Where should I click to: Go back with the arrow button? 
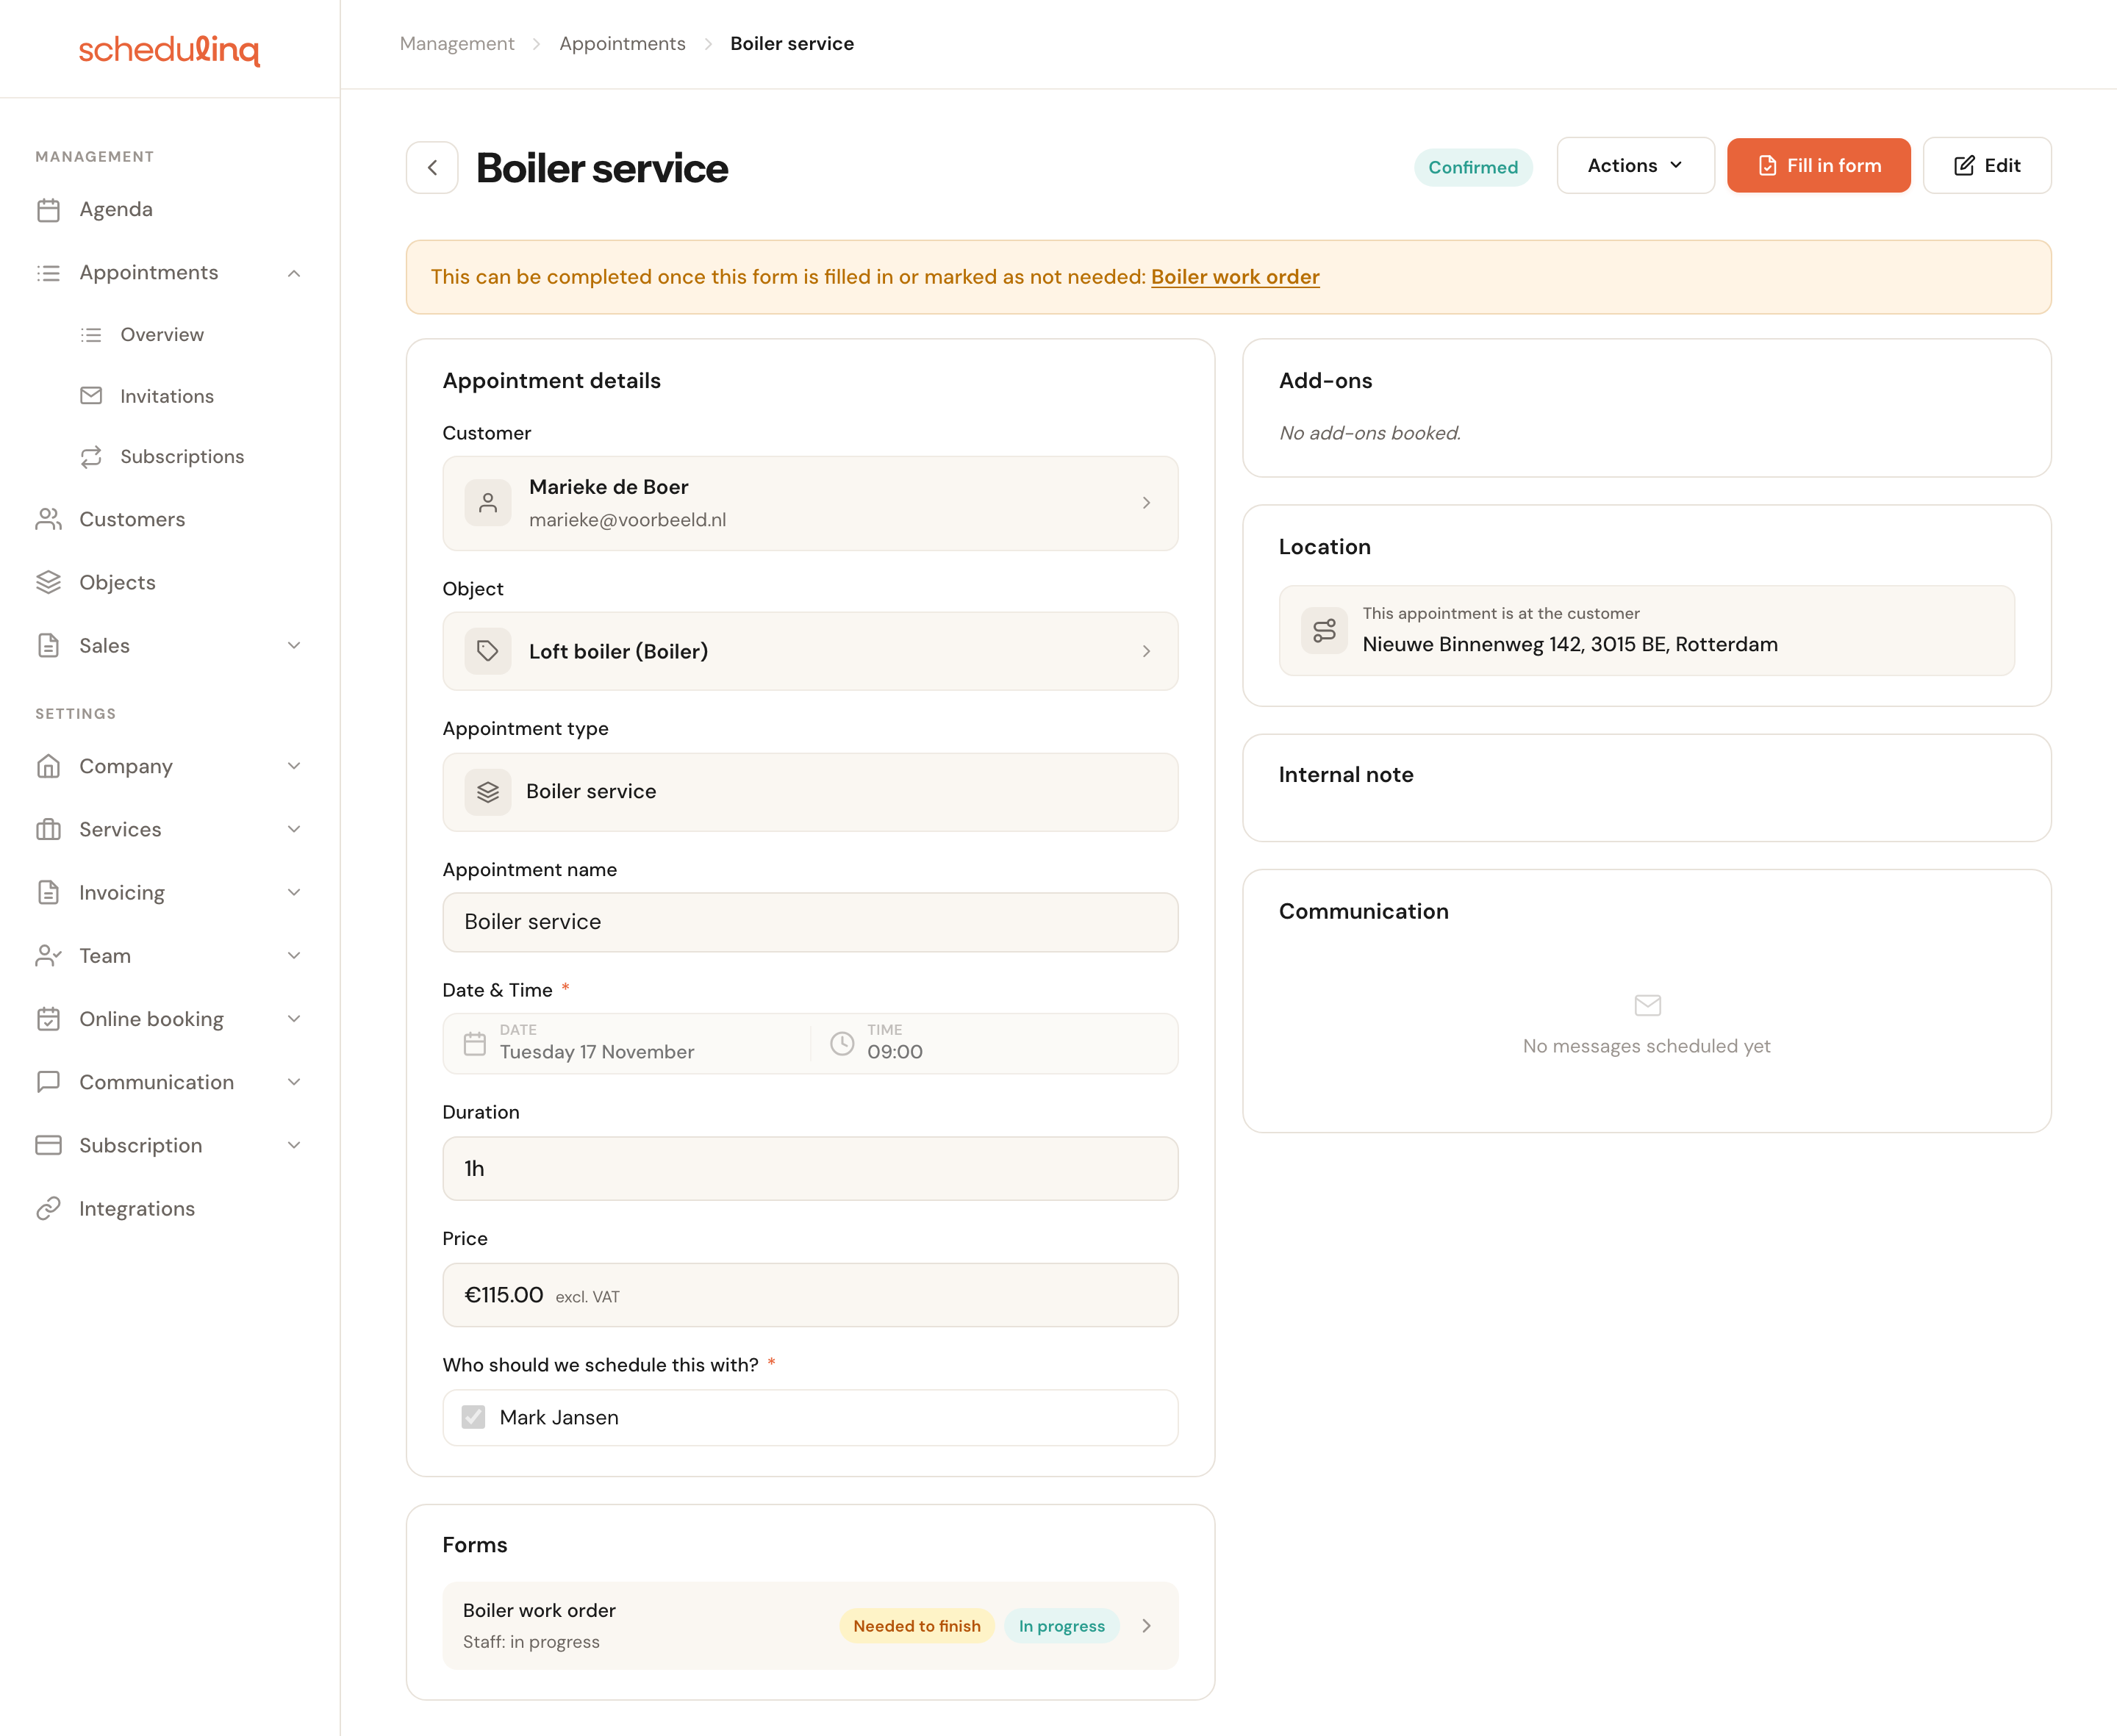(x=432, y=168)
